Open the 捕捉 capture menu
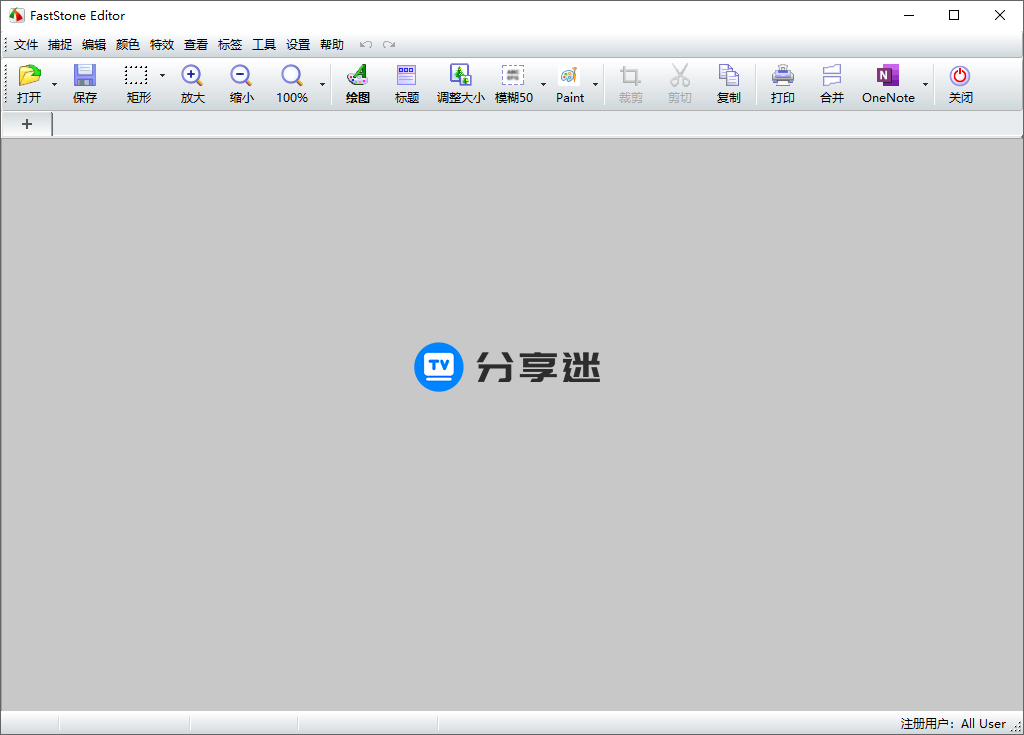This screenshot has width=1024, height=735. 59,44
